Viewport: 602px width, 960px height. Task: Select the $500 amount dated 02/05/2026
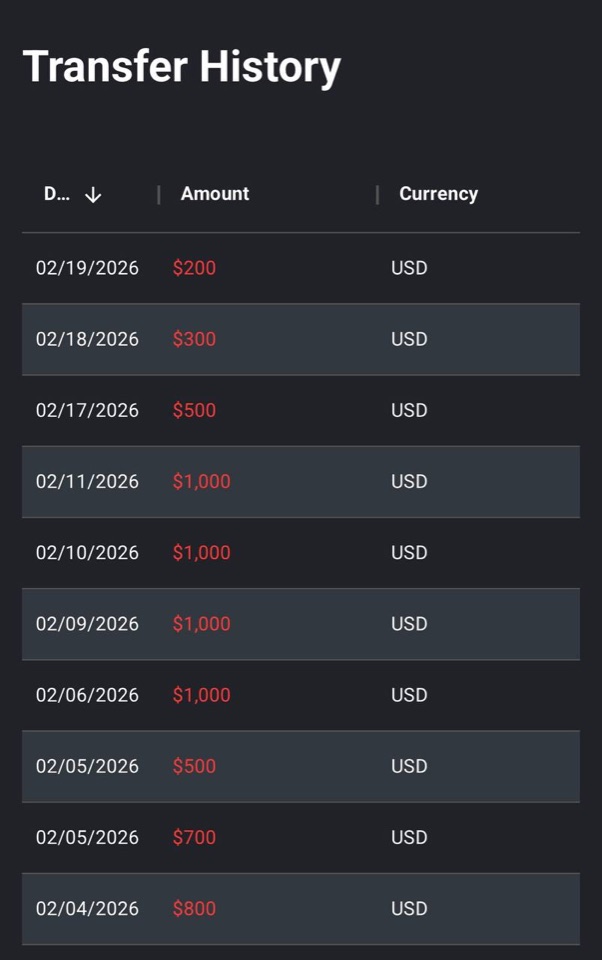tap(194, 766)
